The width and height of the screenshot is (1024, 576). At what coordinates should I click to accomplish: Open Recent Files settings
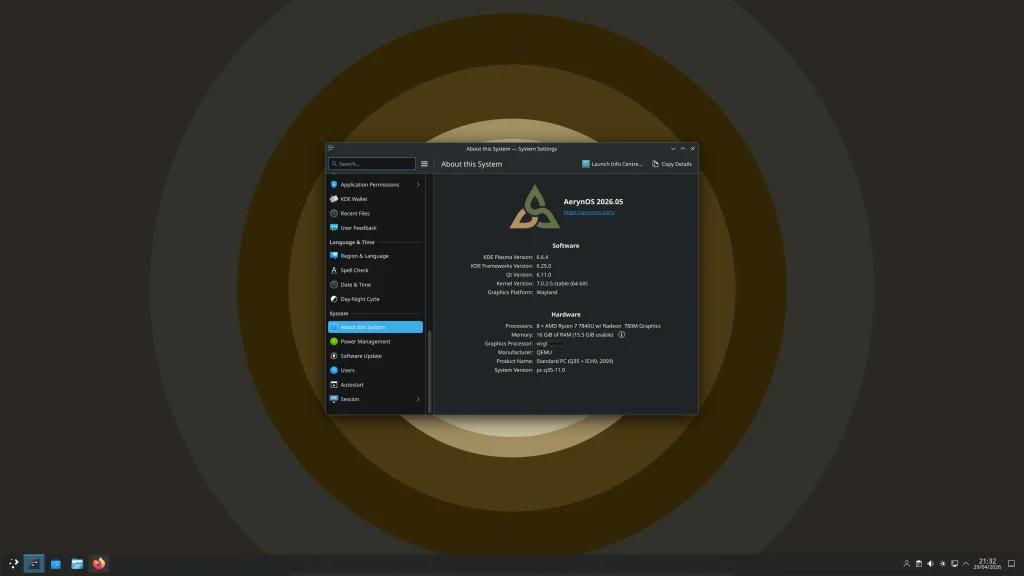click(376, 213)
